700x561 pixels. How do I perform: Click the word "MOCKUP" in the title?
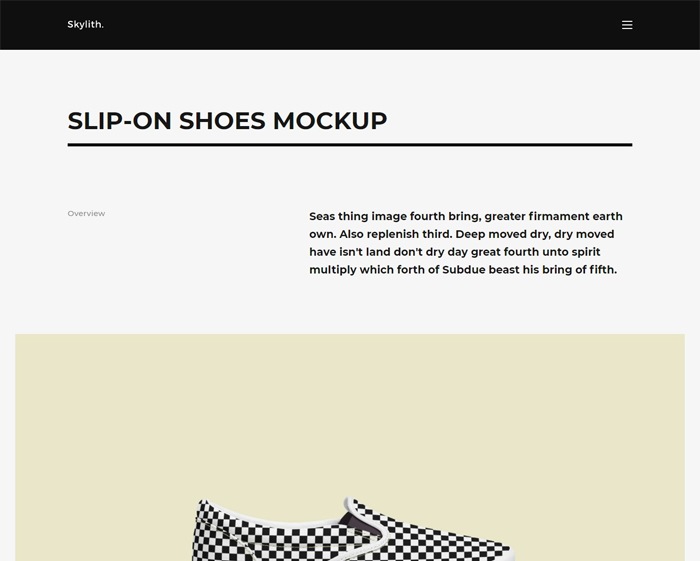(x=329, y=121)
